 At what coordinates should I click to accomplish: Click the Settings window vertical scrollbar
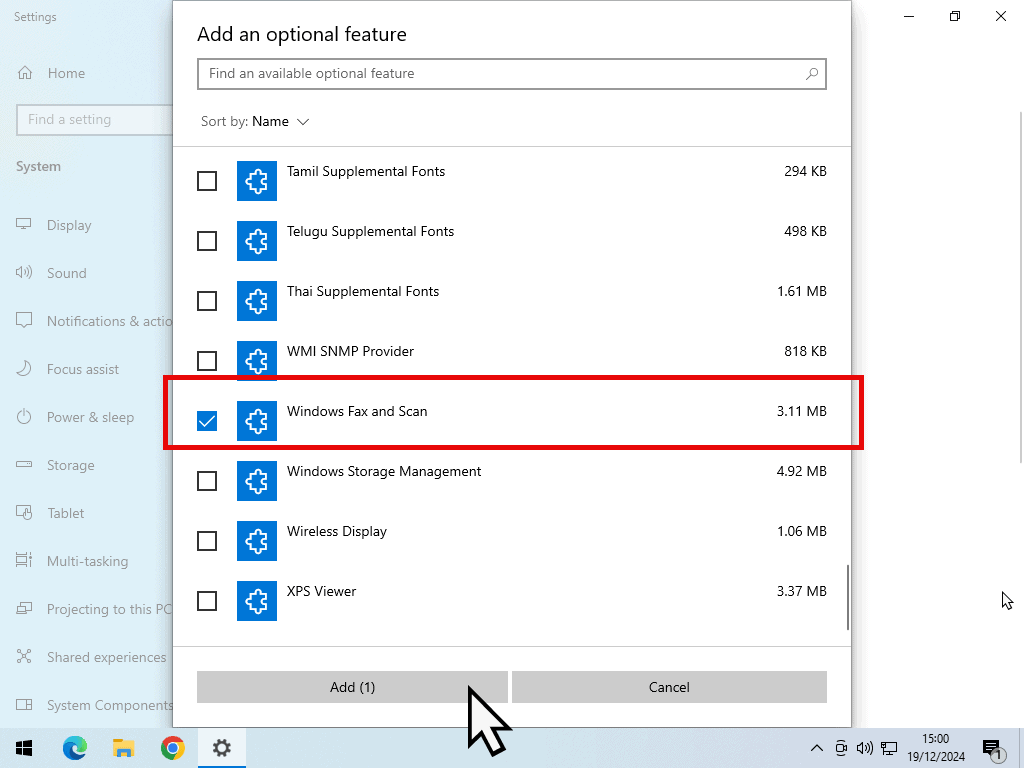pos(1021,287)
